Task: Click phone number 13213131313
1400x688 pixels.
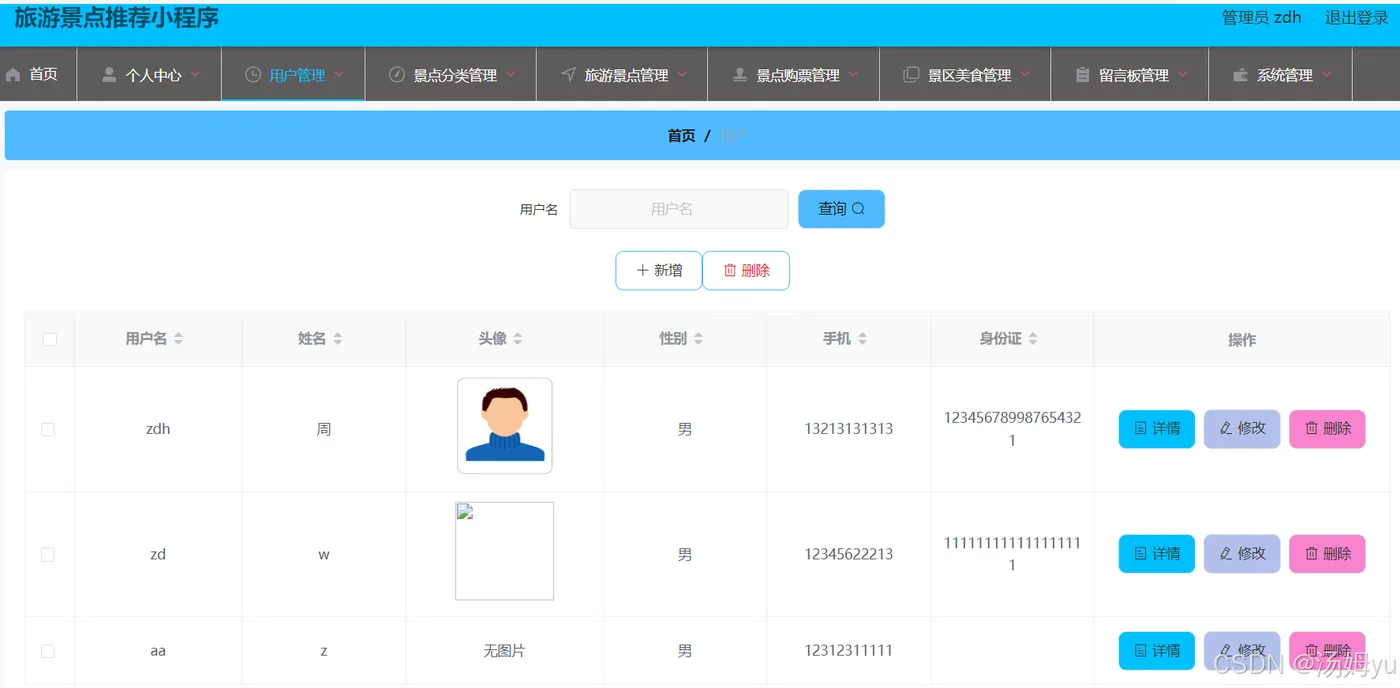Action: (849, 429)
